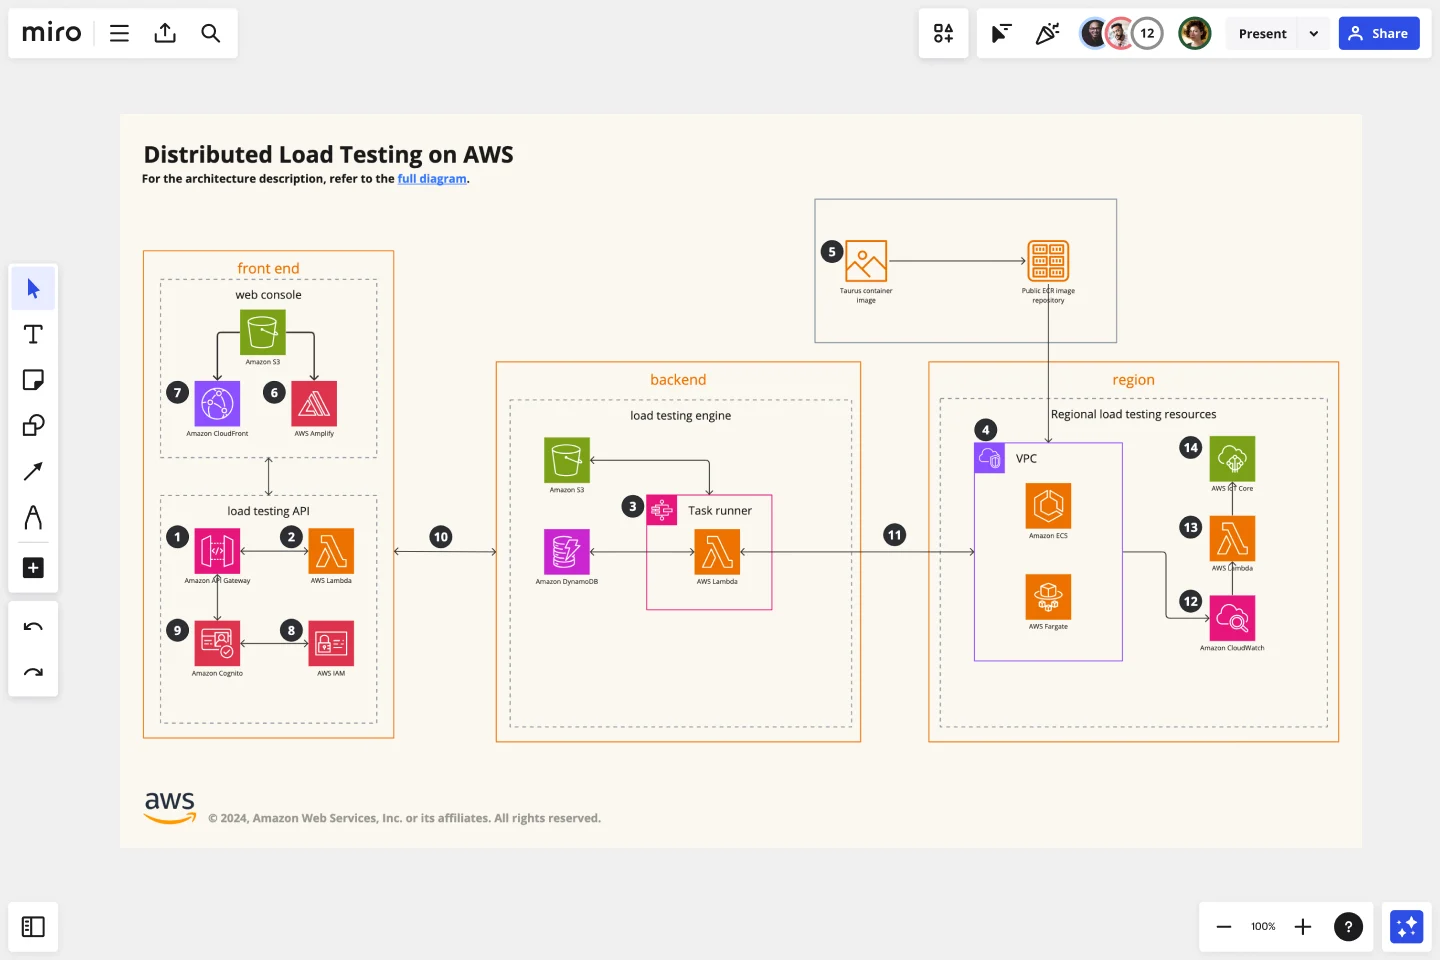Toggle collaborator cursors visibility
Screen dimensions: 1440x960
tap(1000, 33)
